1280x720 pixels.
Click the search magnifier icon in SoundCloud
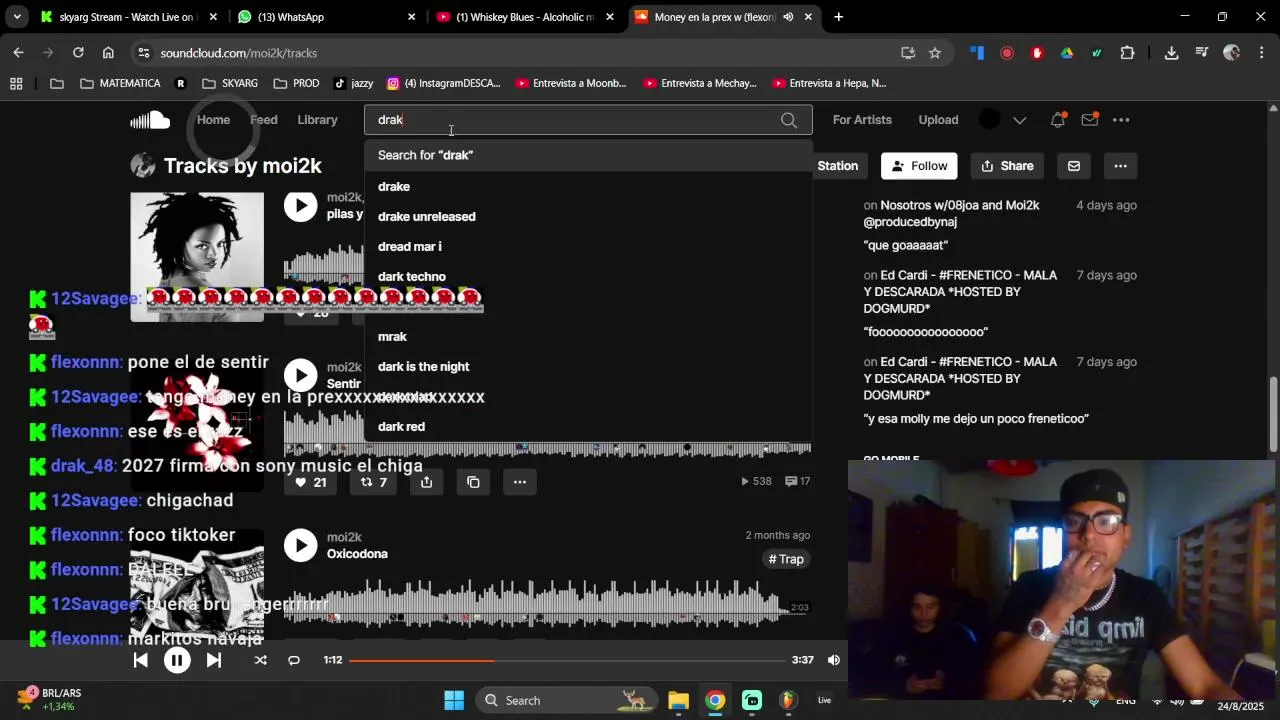(x=789, y=120)
